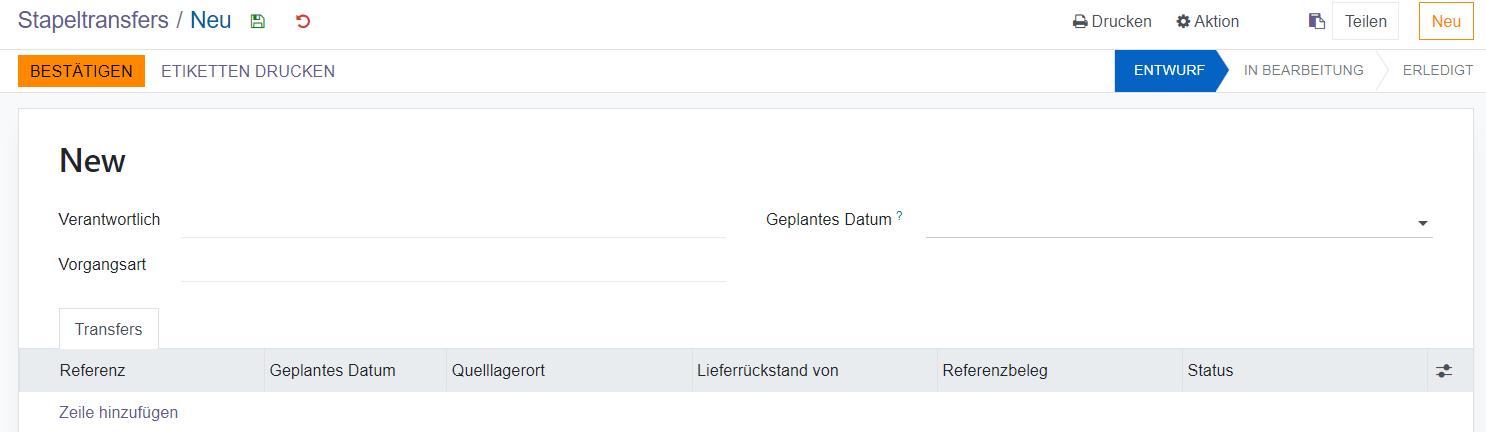Click the Teilen button

1365,21
